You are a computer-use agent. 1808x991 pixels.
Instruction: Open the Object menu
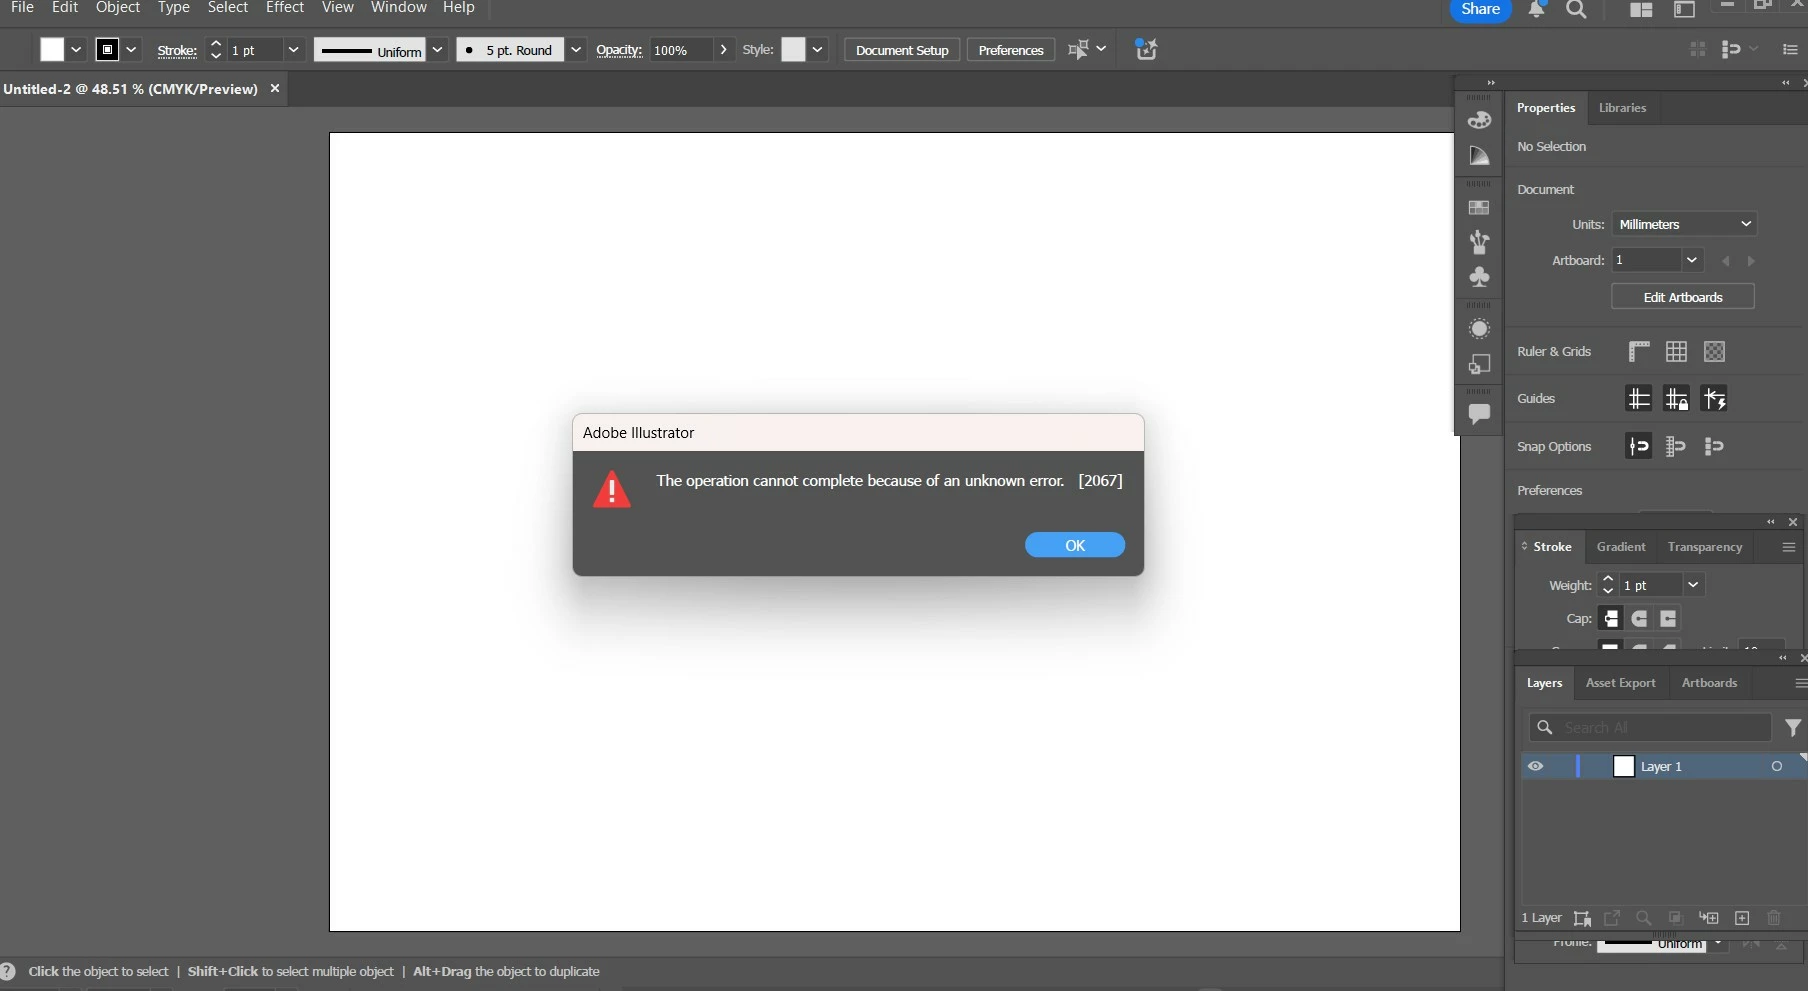[118, 8]
